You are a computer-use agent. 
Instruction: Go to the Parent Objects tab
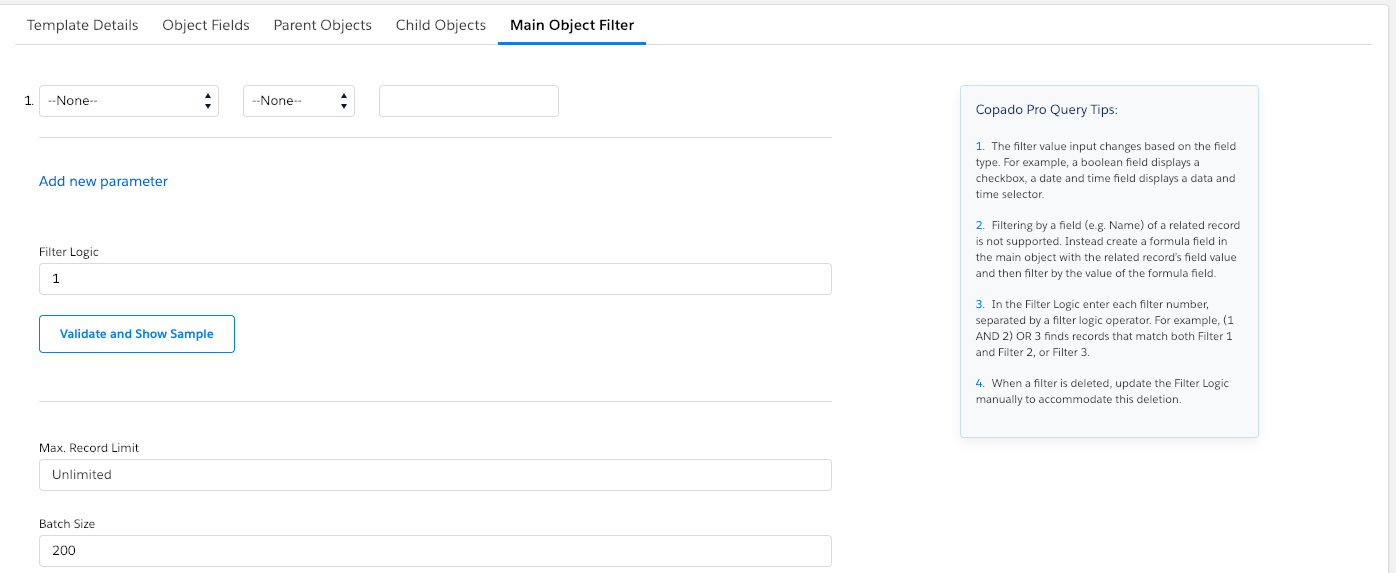[322, 25]
